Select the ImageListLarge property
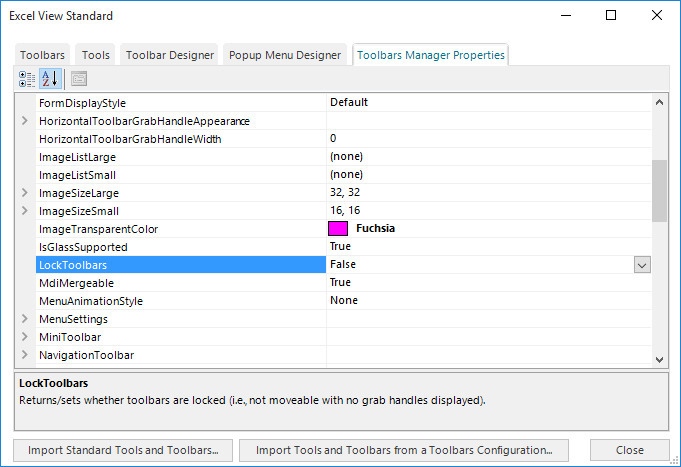The height and width of the screenshot is (467, 681). coord(77,157)
